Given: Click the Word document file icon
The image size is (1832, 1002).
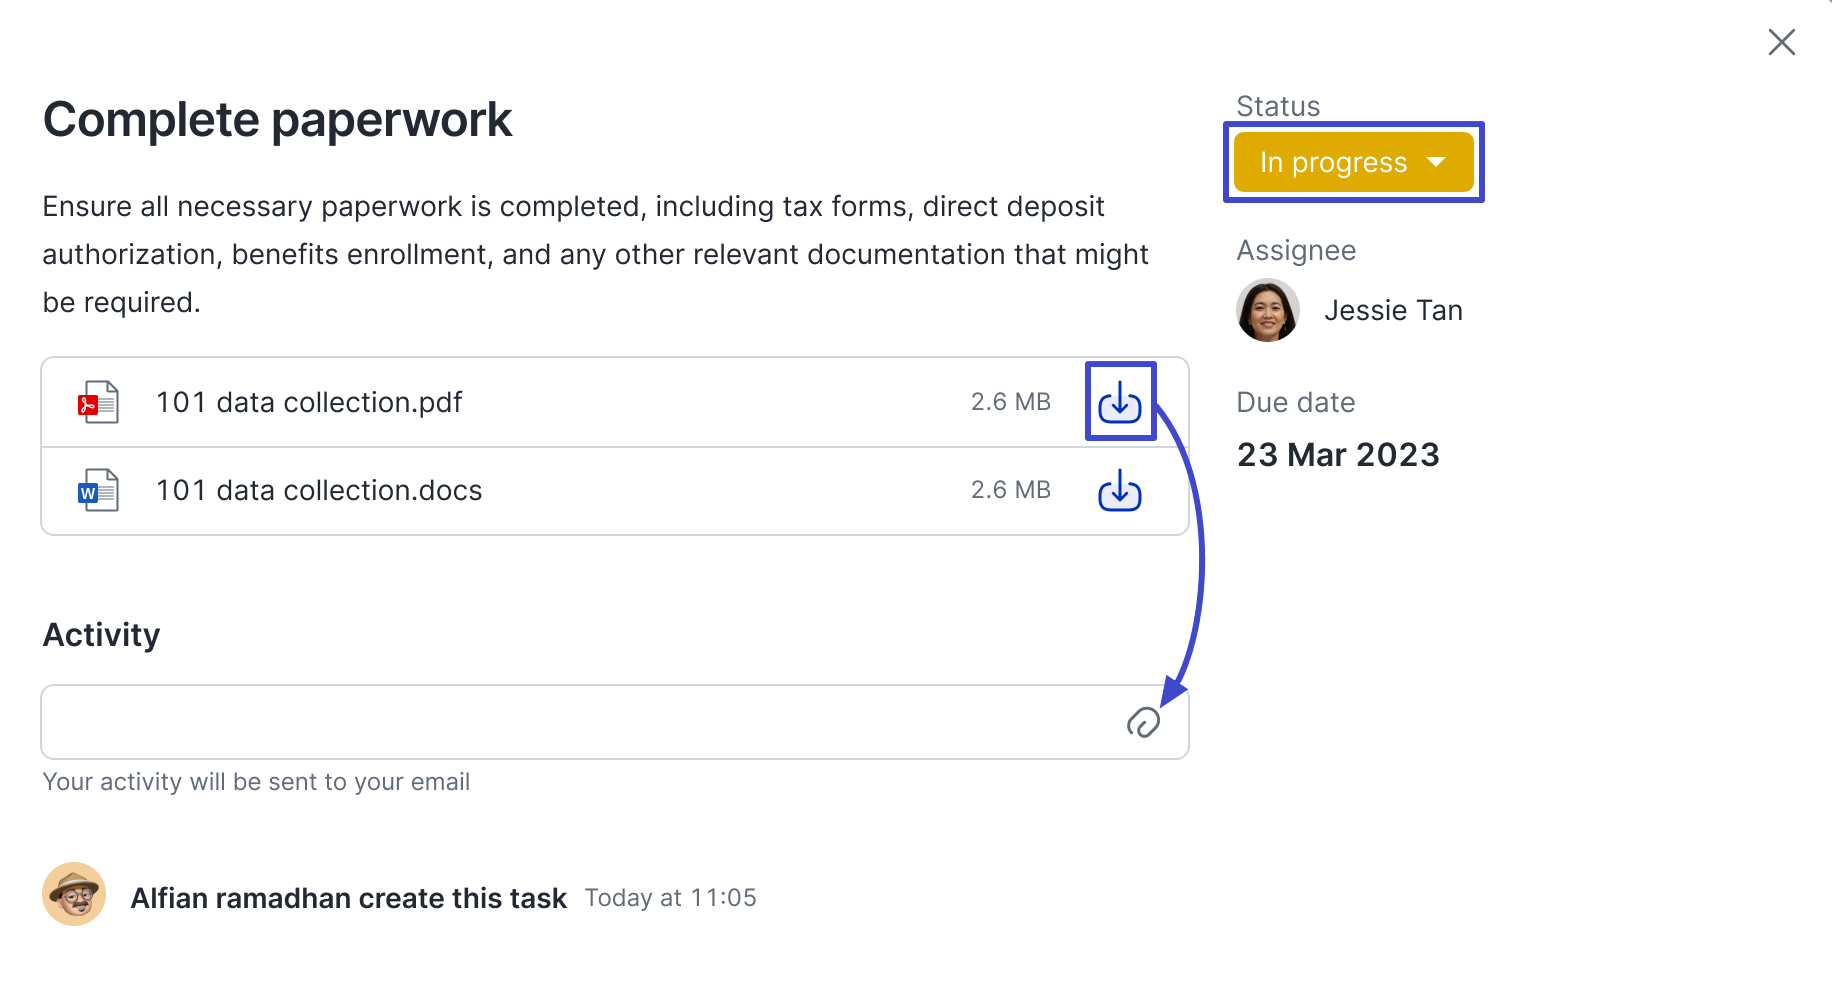Looking at the screenshot, I should coord(98,490).
